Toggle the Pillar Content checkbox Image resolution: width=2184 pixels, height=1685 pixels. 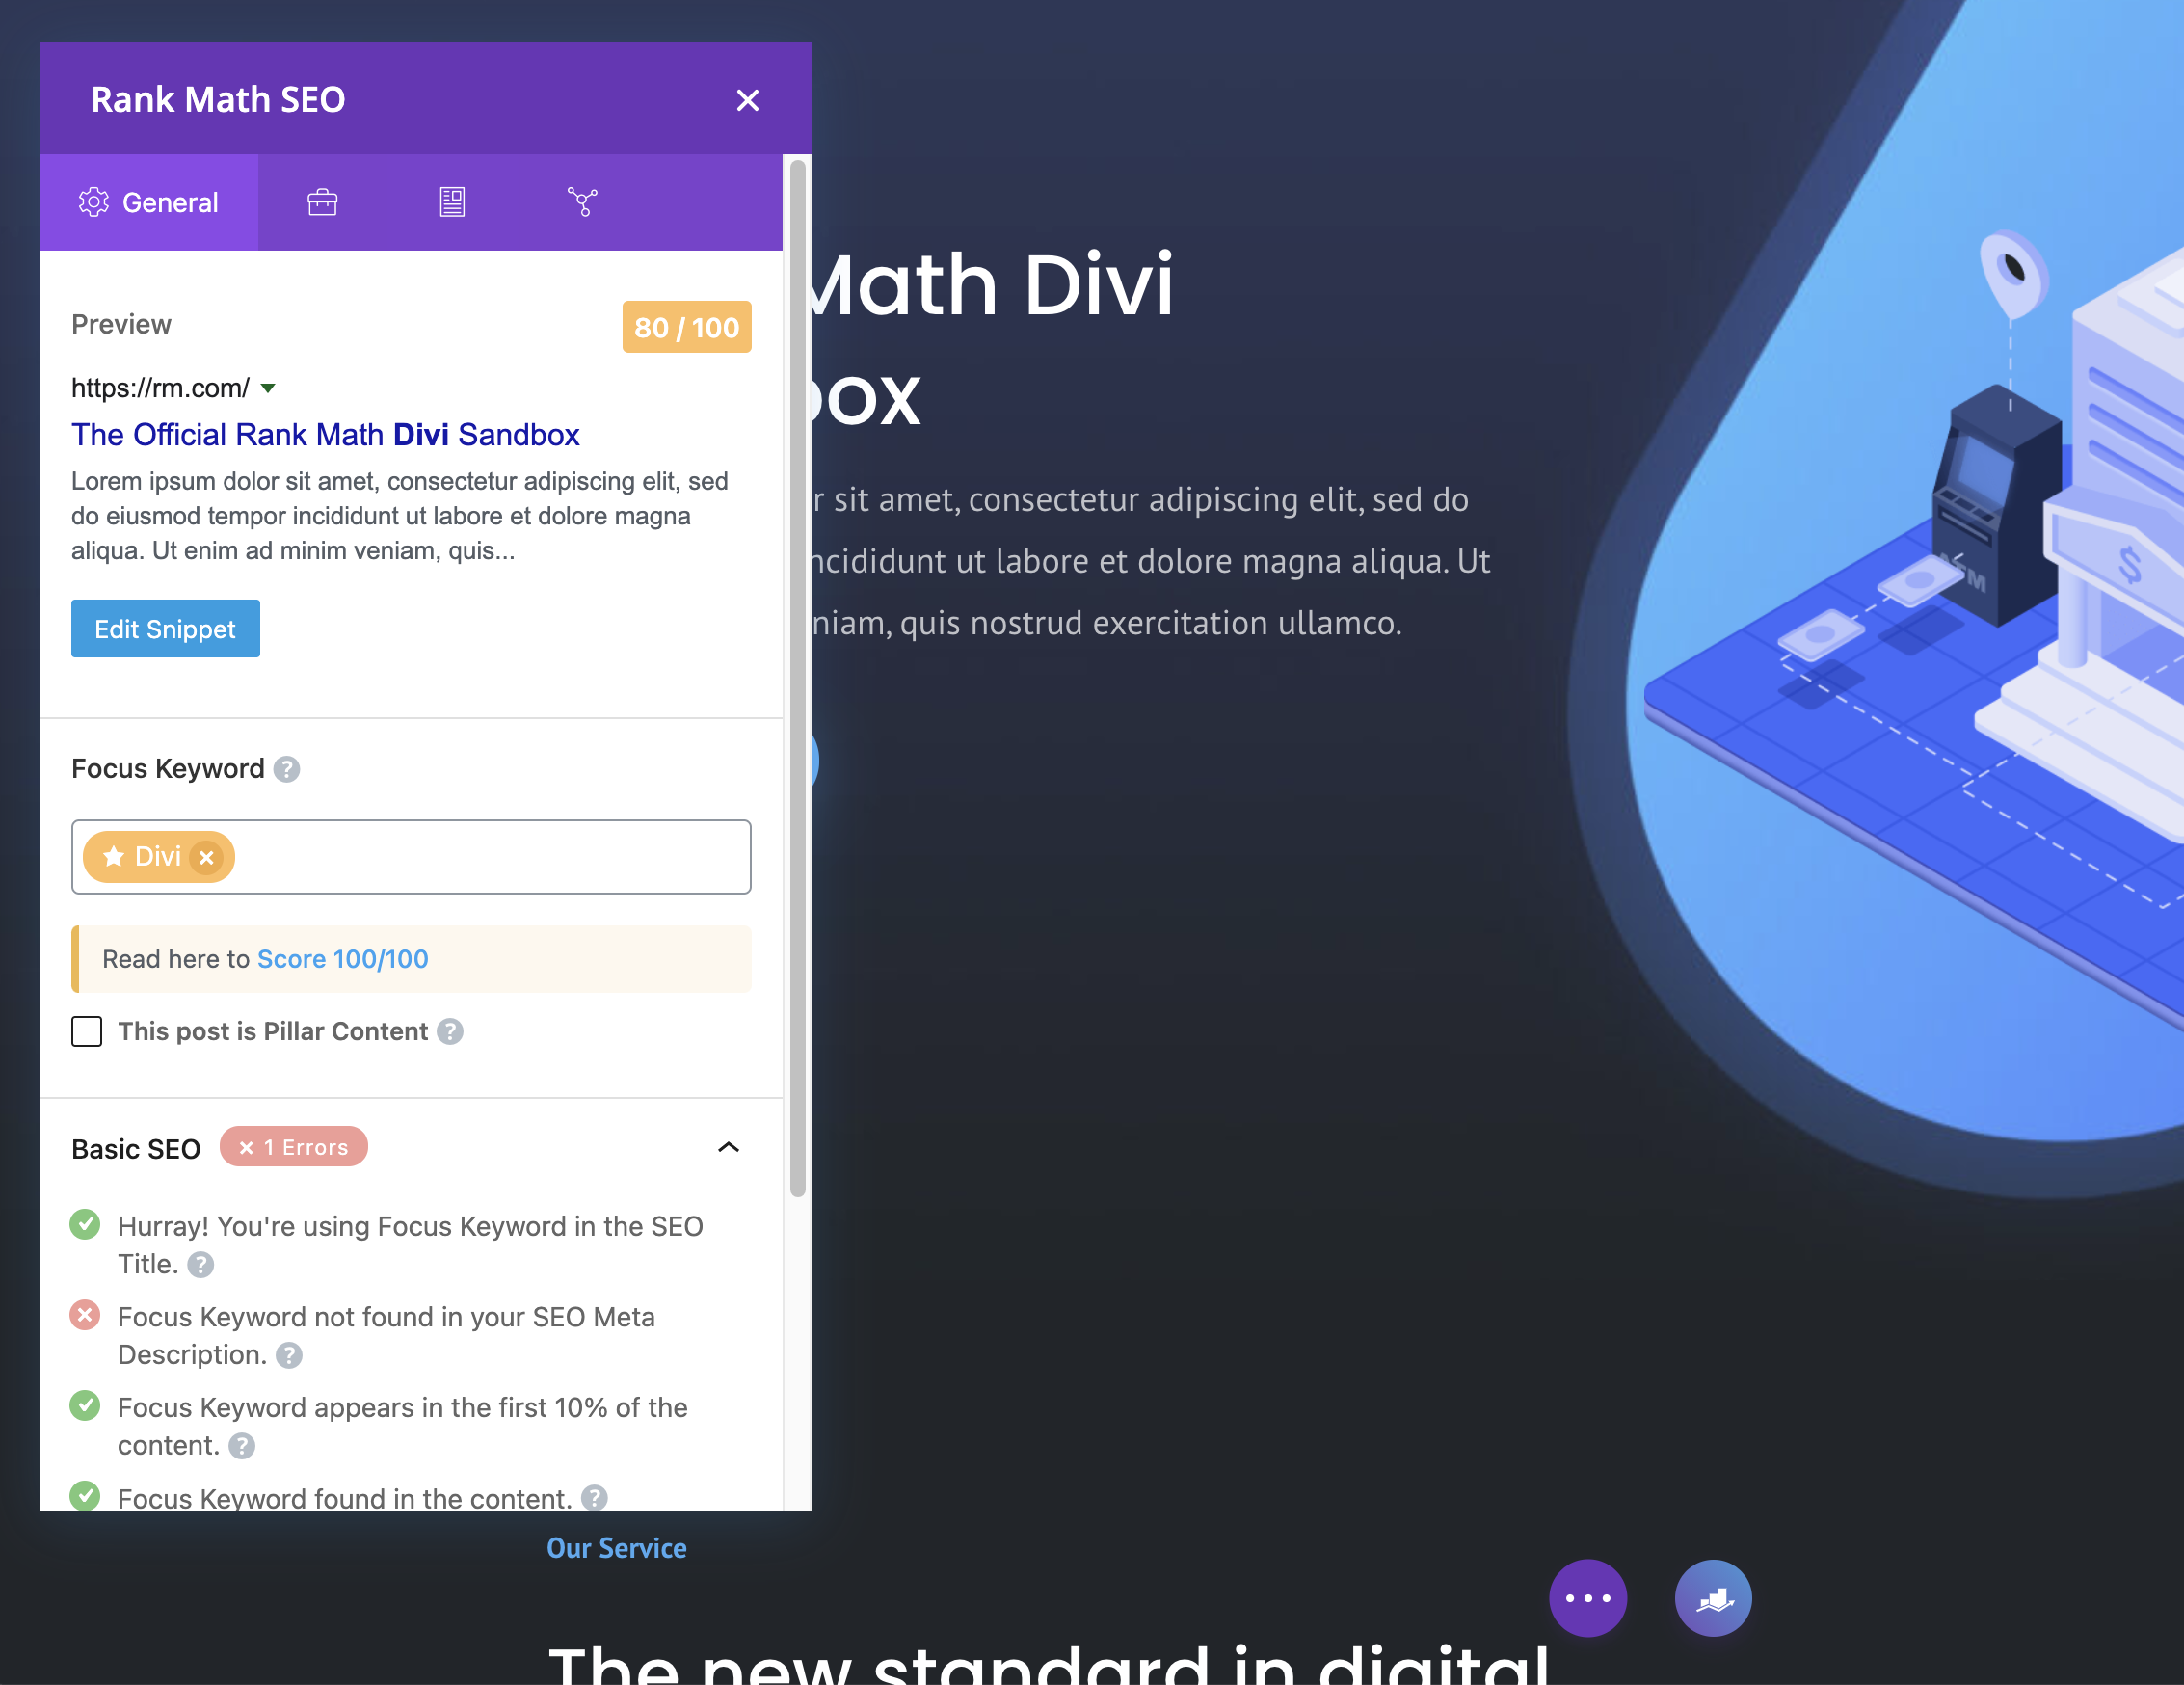87,1030
